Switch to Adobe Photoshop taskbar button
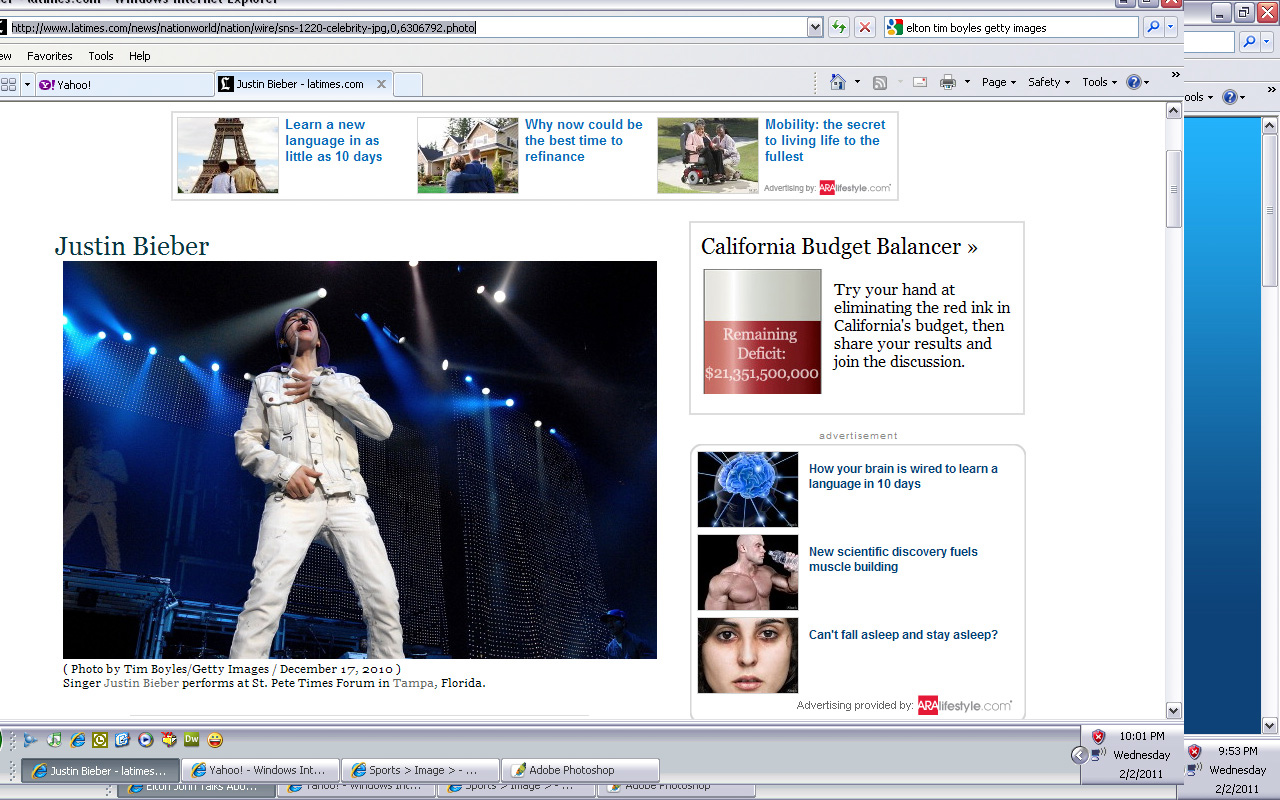Screen dimensions: 1280x800 [x=580, y=770]
